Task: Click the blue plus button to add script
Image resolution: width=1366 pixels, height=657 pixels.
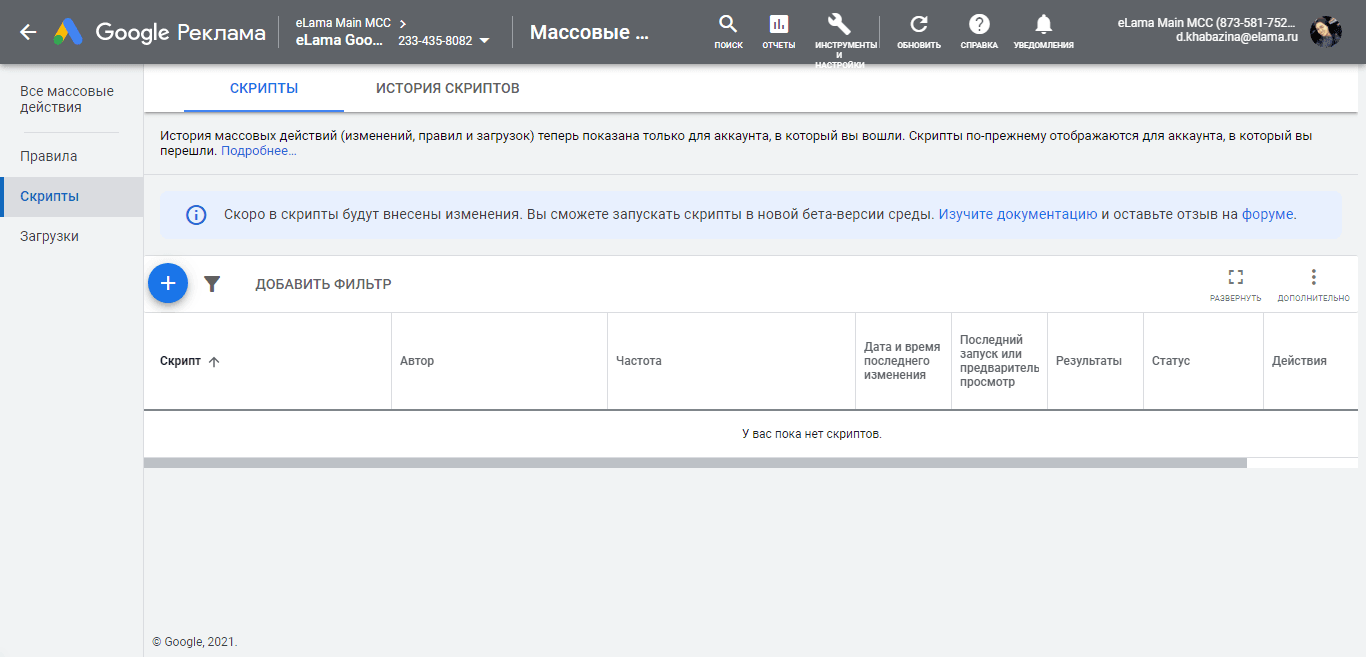Action: coord(168,284)
